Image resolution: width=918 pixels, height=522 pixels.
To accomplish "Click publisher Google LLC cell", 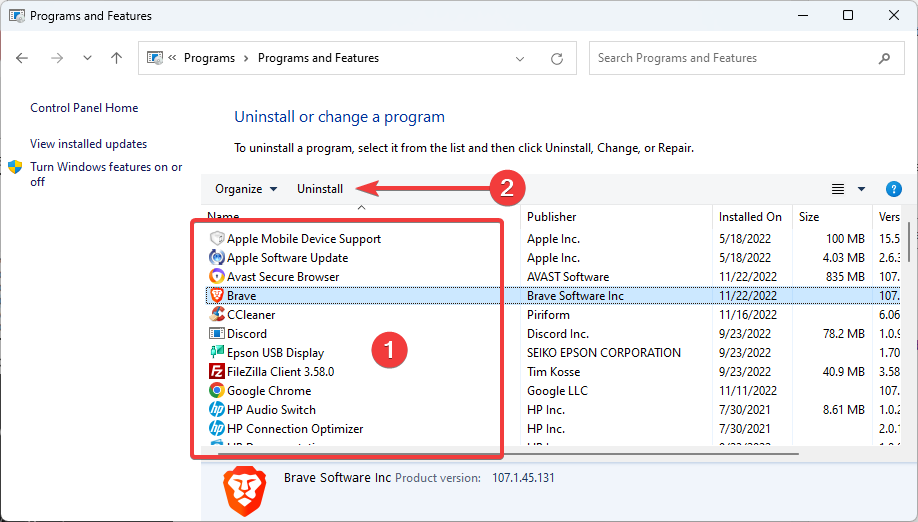I will [557, 390].
